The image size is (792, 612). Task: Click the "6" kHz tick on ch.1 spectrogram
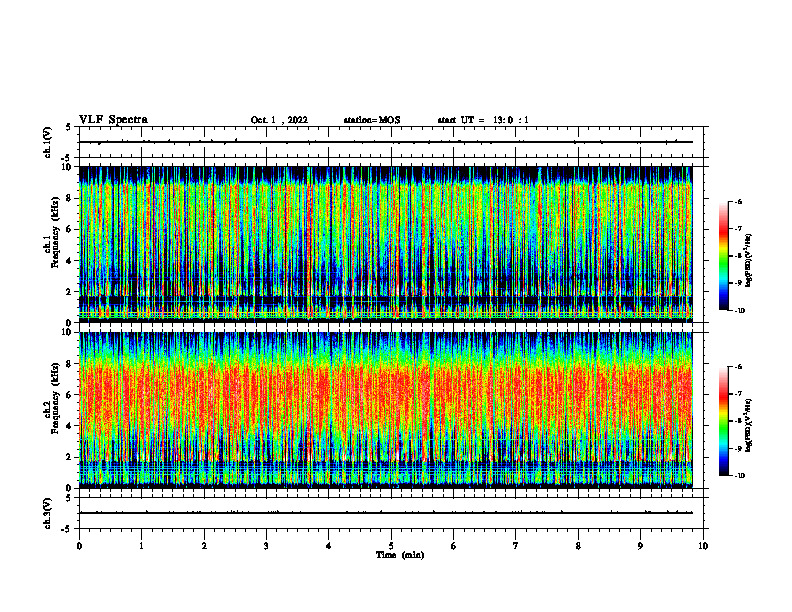point(70,230)
